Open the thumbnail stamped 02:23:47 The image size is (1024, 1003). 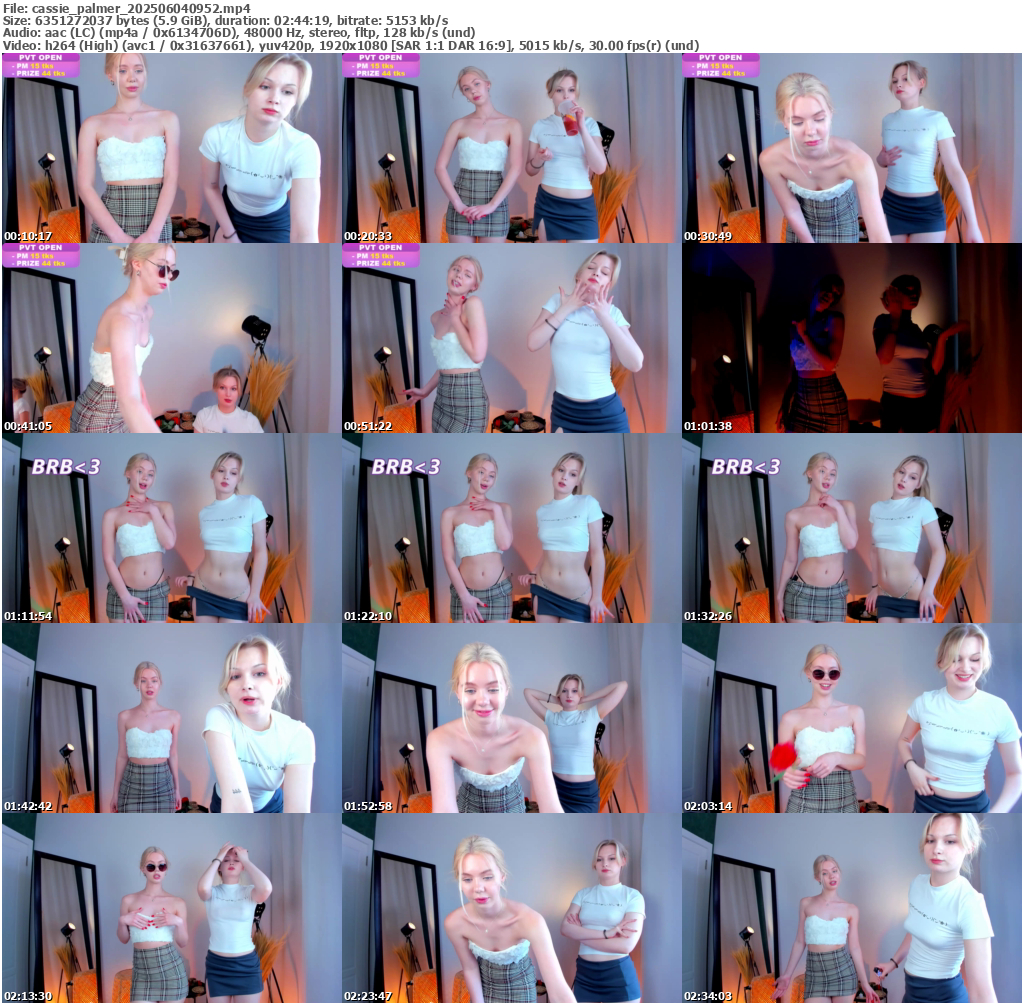coord(511,908)
